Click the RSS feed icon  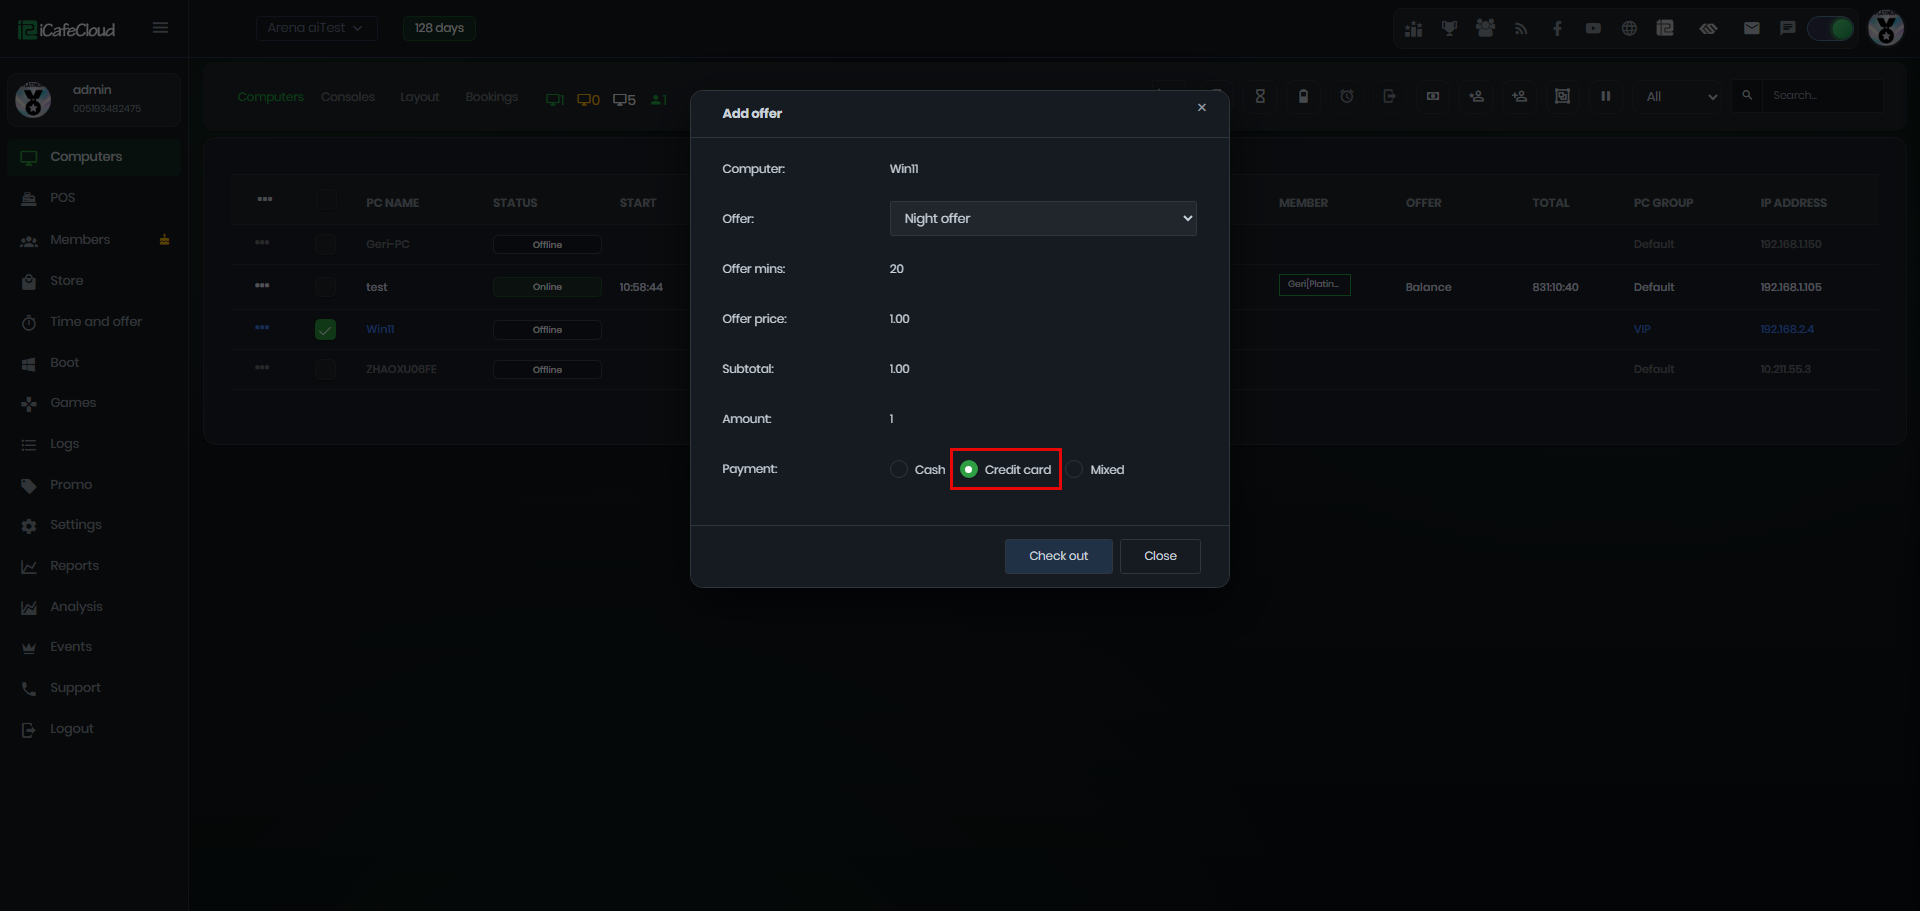[x=1521, y=28]
